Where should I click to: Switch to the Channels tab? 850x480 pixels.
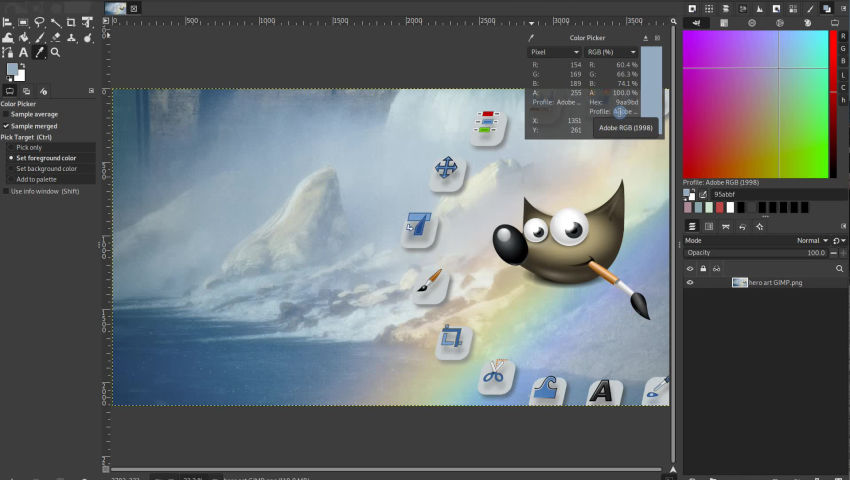coord(709,227)
